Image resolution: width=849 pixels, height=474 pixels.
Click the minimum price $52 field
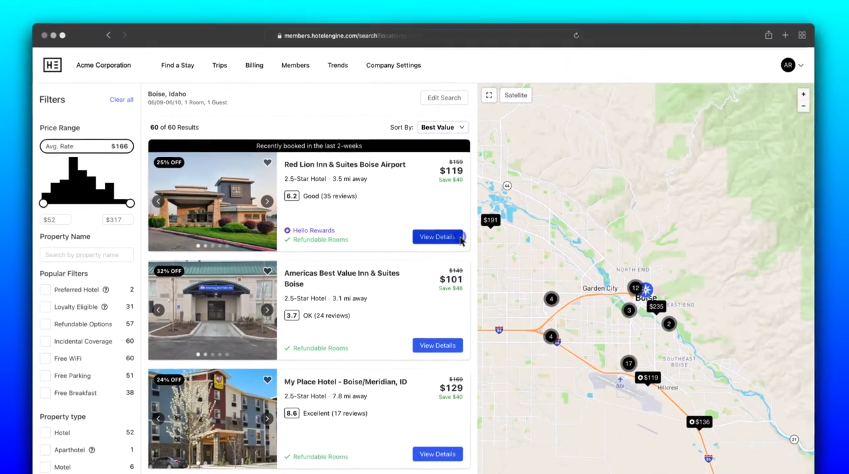coord(56,219)
